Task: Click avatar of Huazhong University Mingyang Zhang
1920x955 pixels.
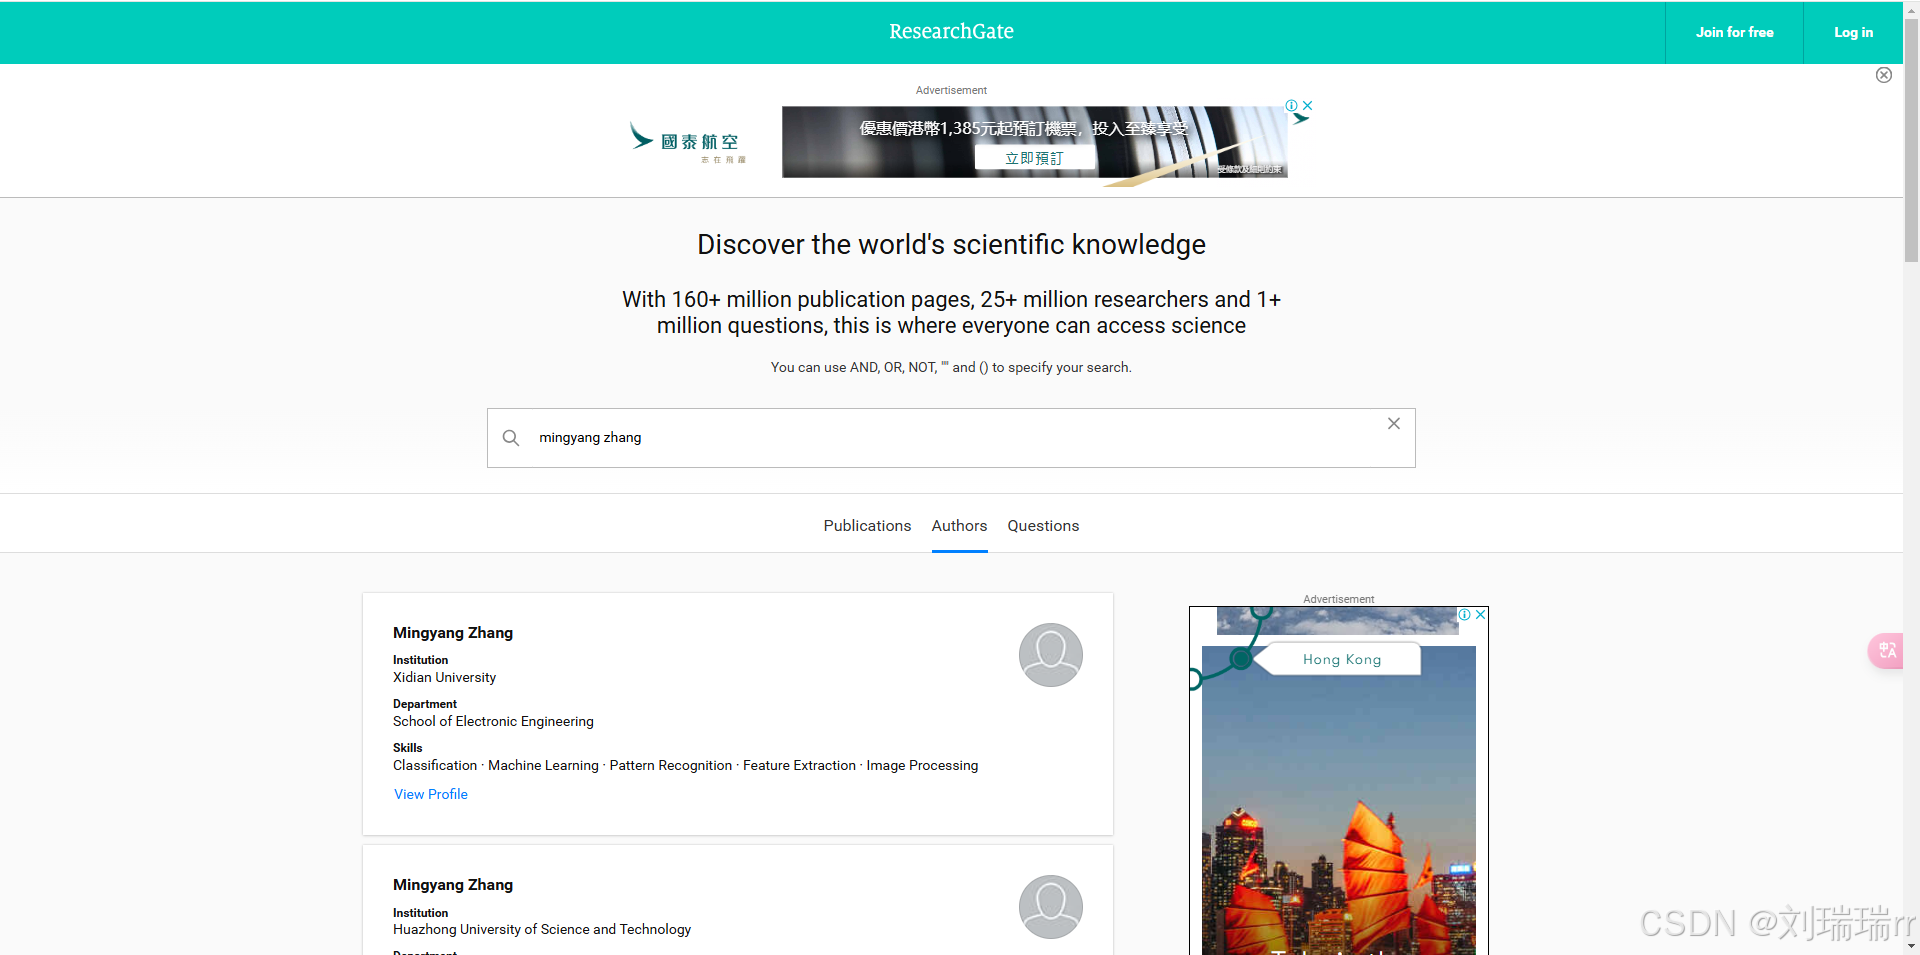Action: (1050, 907)
